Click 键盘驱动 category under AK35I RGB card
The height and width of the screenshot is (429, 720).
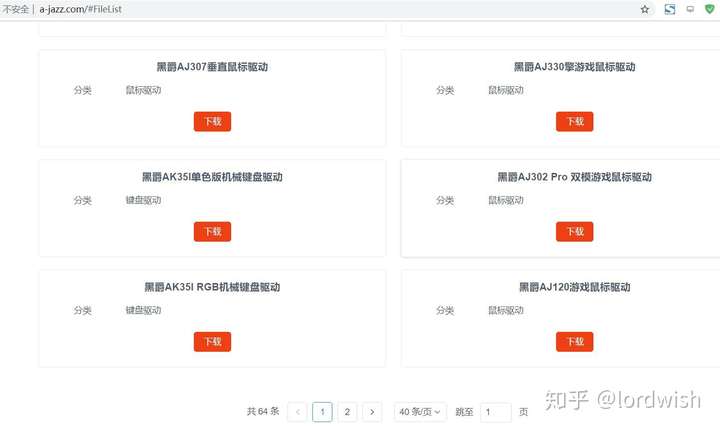click(x=143, y=310)
